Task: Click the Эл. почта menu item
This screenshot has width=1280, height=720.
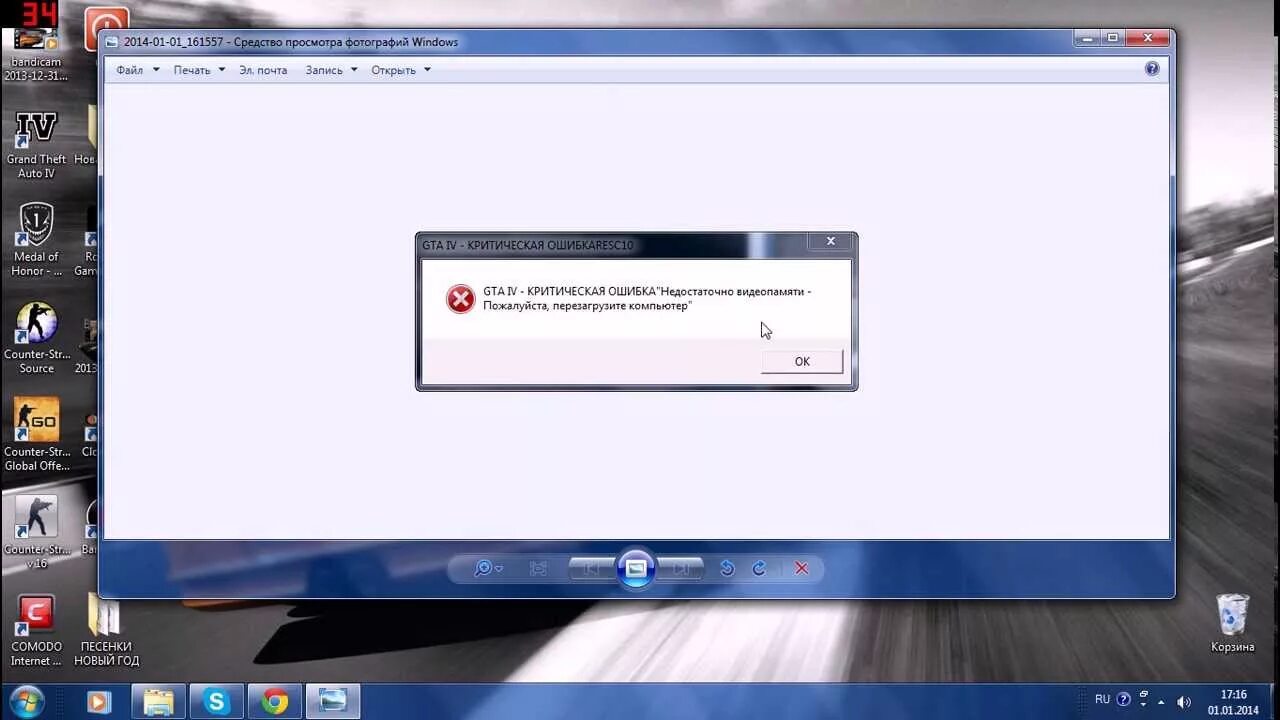Action: click(x=263, y=70)
